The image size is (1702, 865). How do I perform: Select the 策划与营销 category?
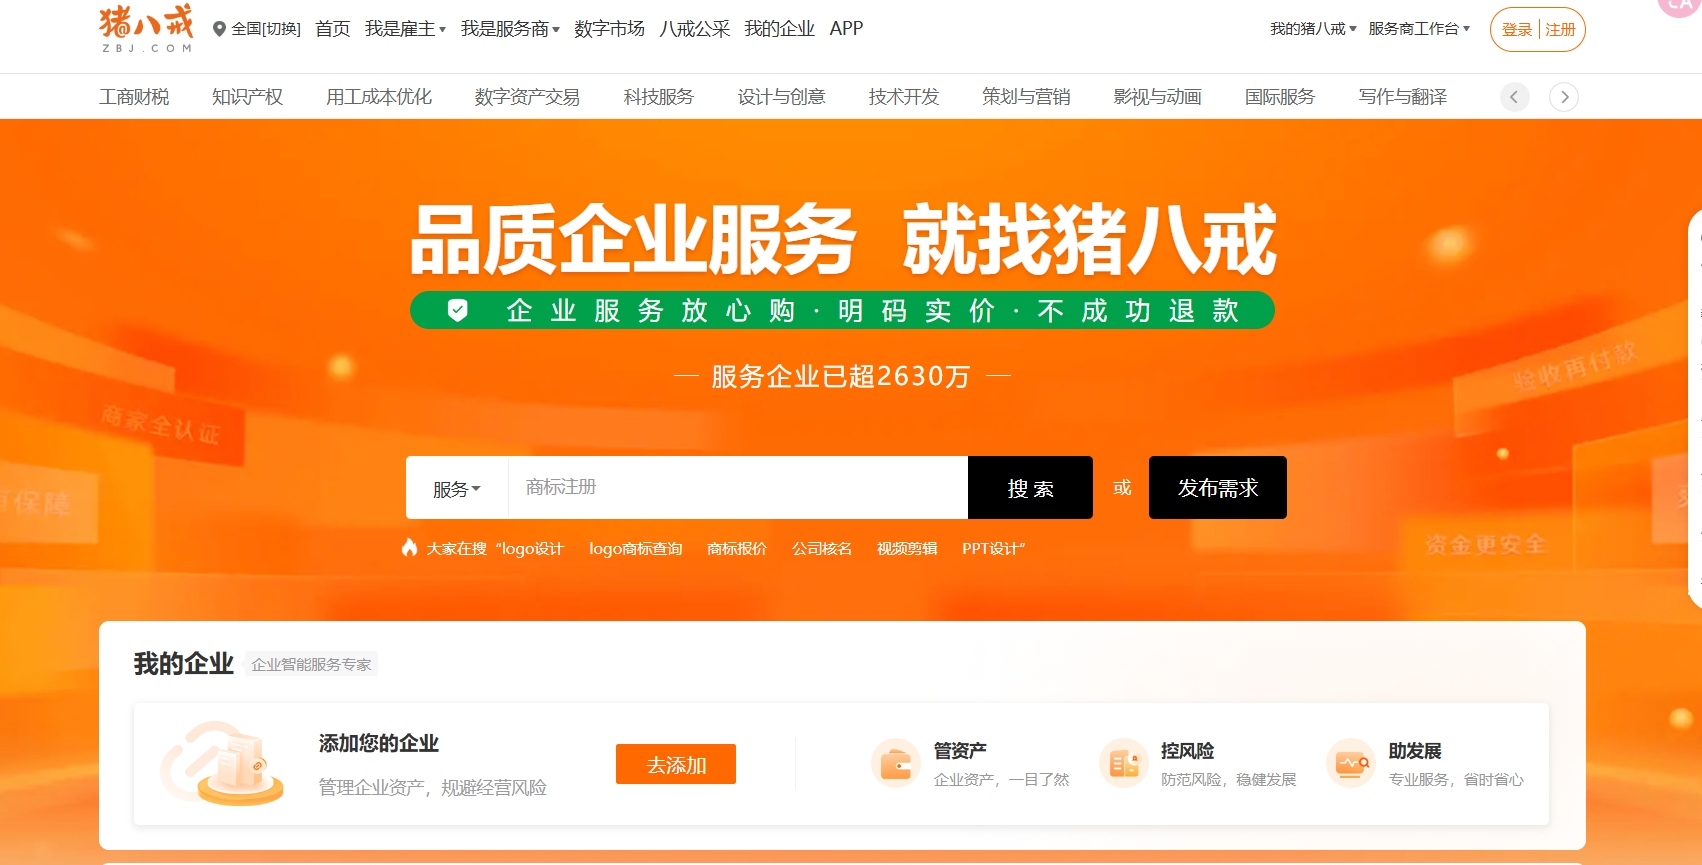[x=1026, y=97]
